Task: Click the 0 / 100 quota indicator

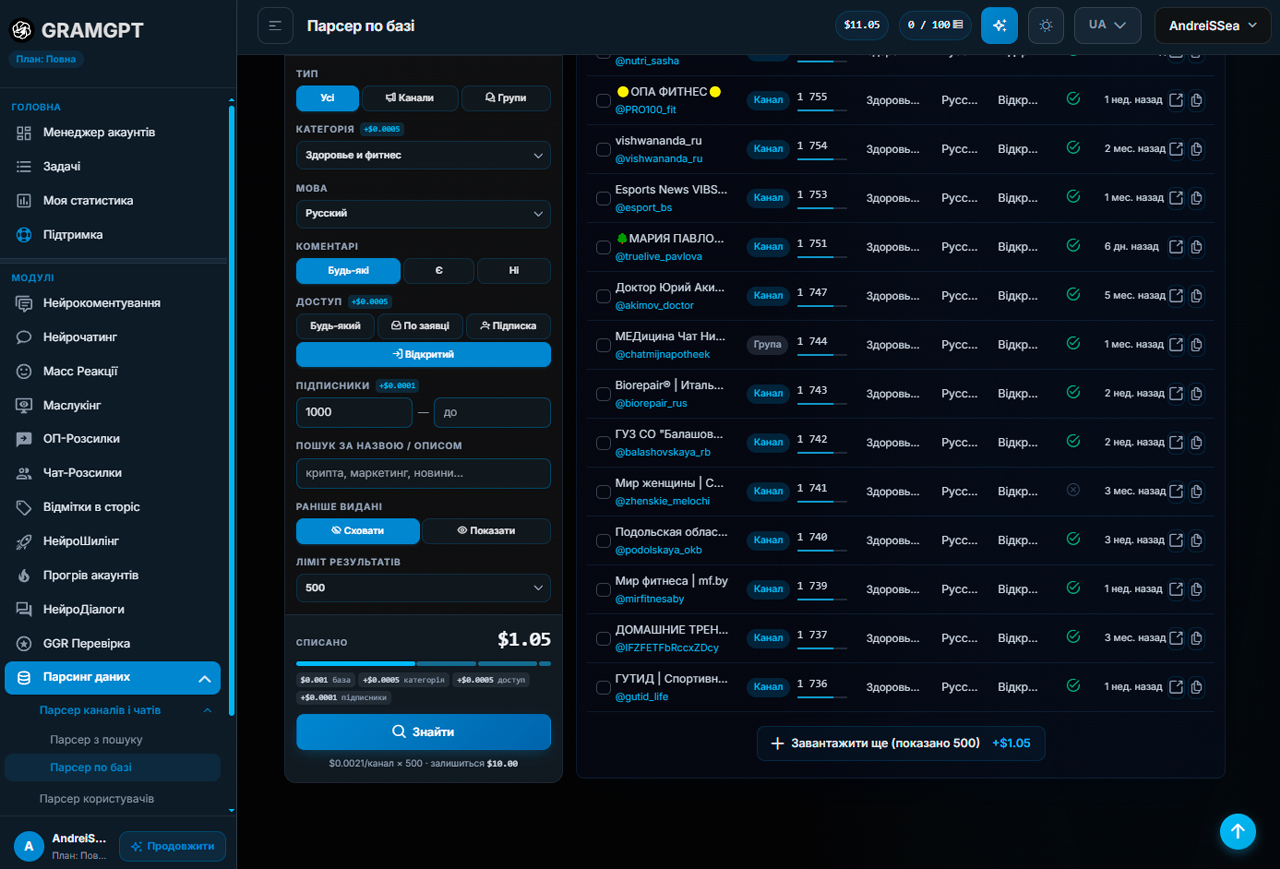Action: 935,25
